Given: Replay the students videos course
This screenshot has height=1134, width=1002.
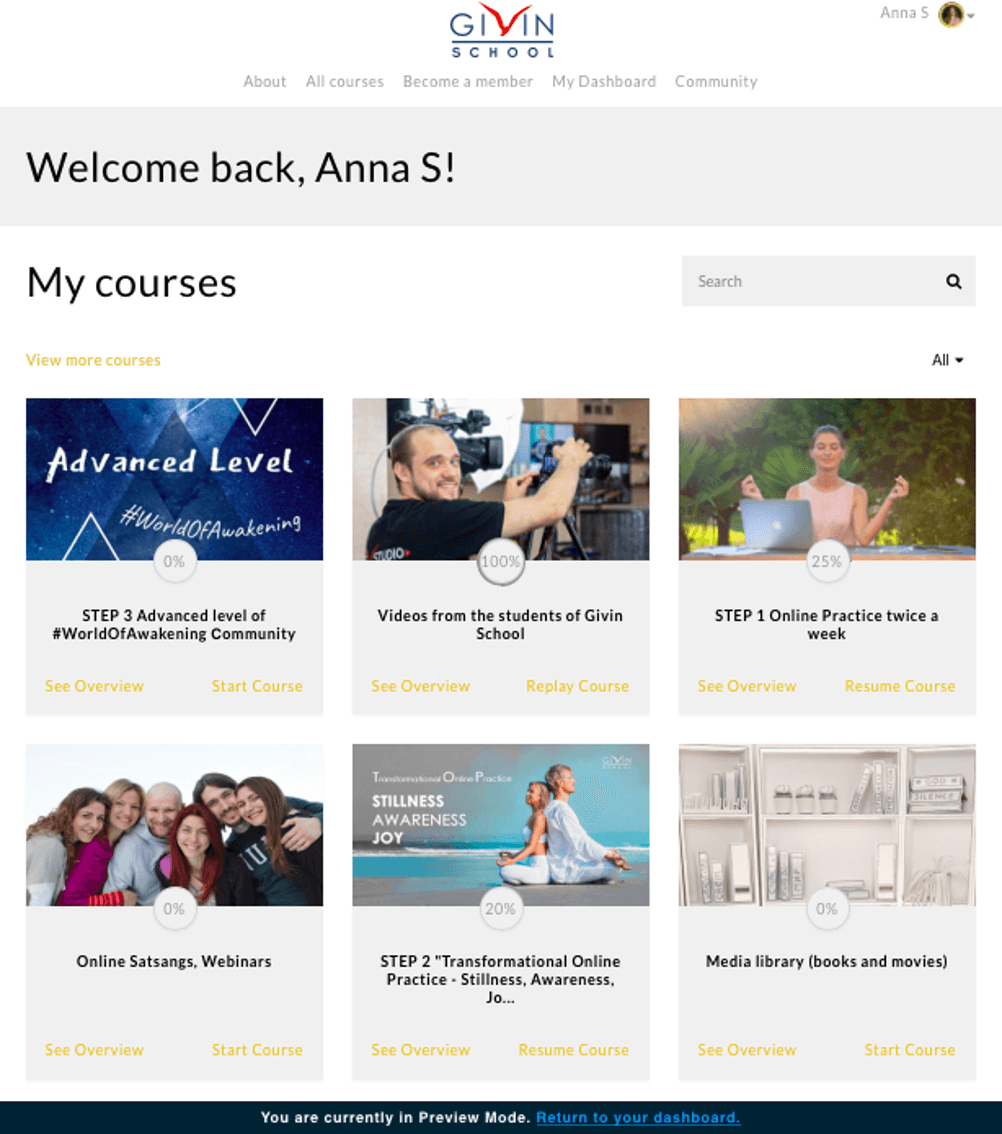Looking at the screenshot, I should click(577, 686).
